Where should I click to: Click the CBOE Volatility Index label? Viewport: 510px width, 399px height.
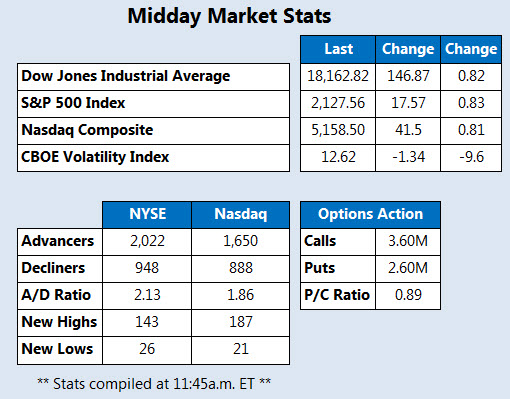click(x=95, y=157)
